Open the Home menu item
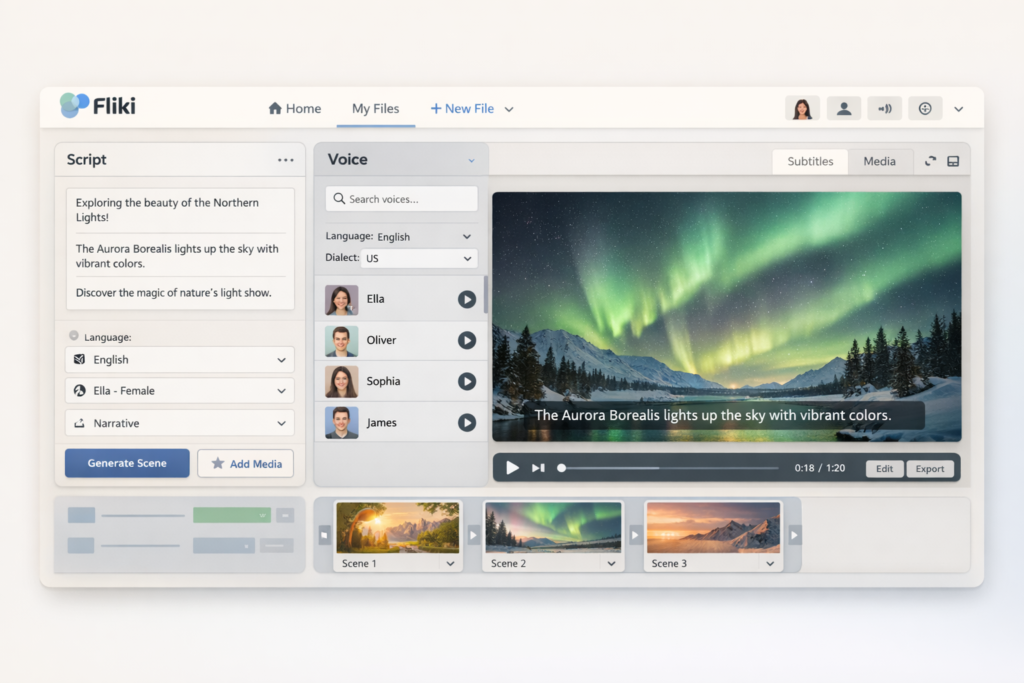The width and height of the screenshot is (1024, 683). 294,108
